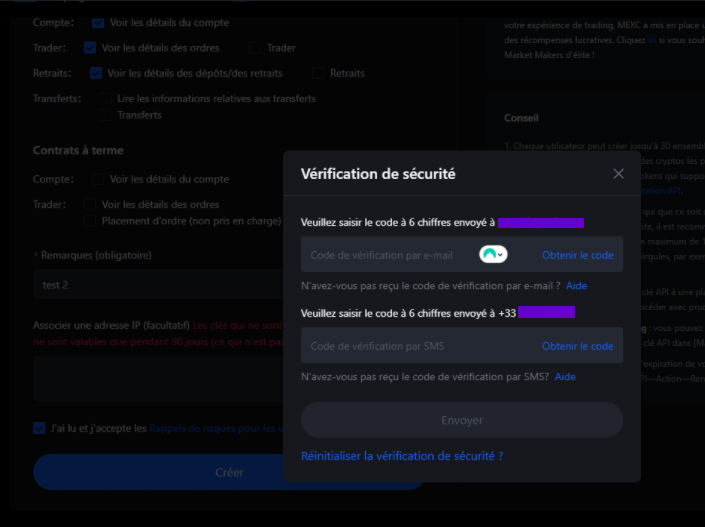
Task: Tick the Transferts checkbox
Action: (105, 115)
